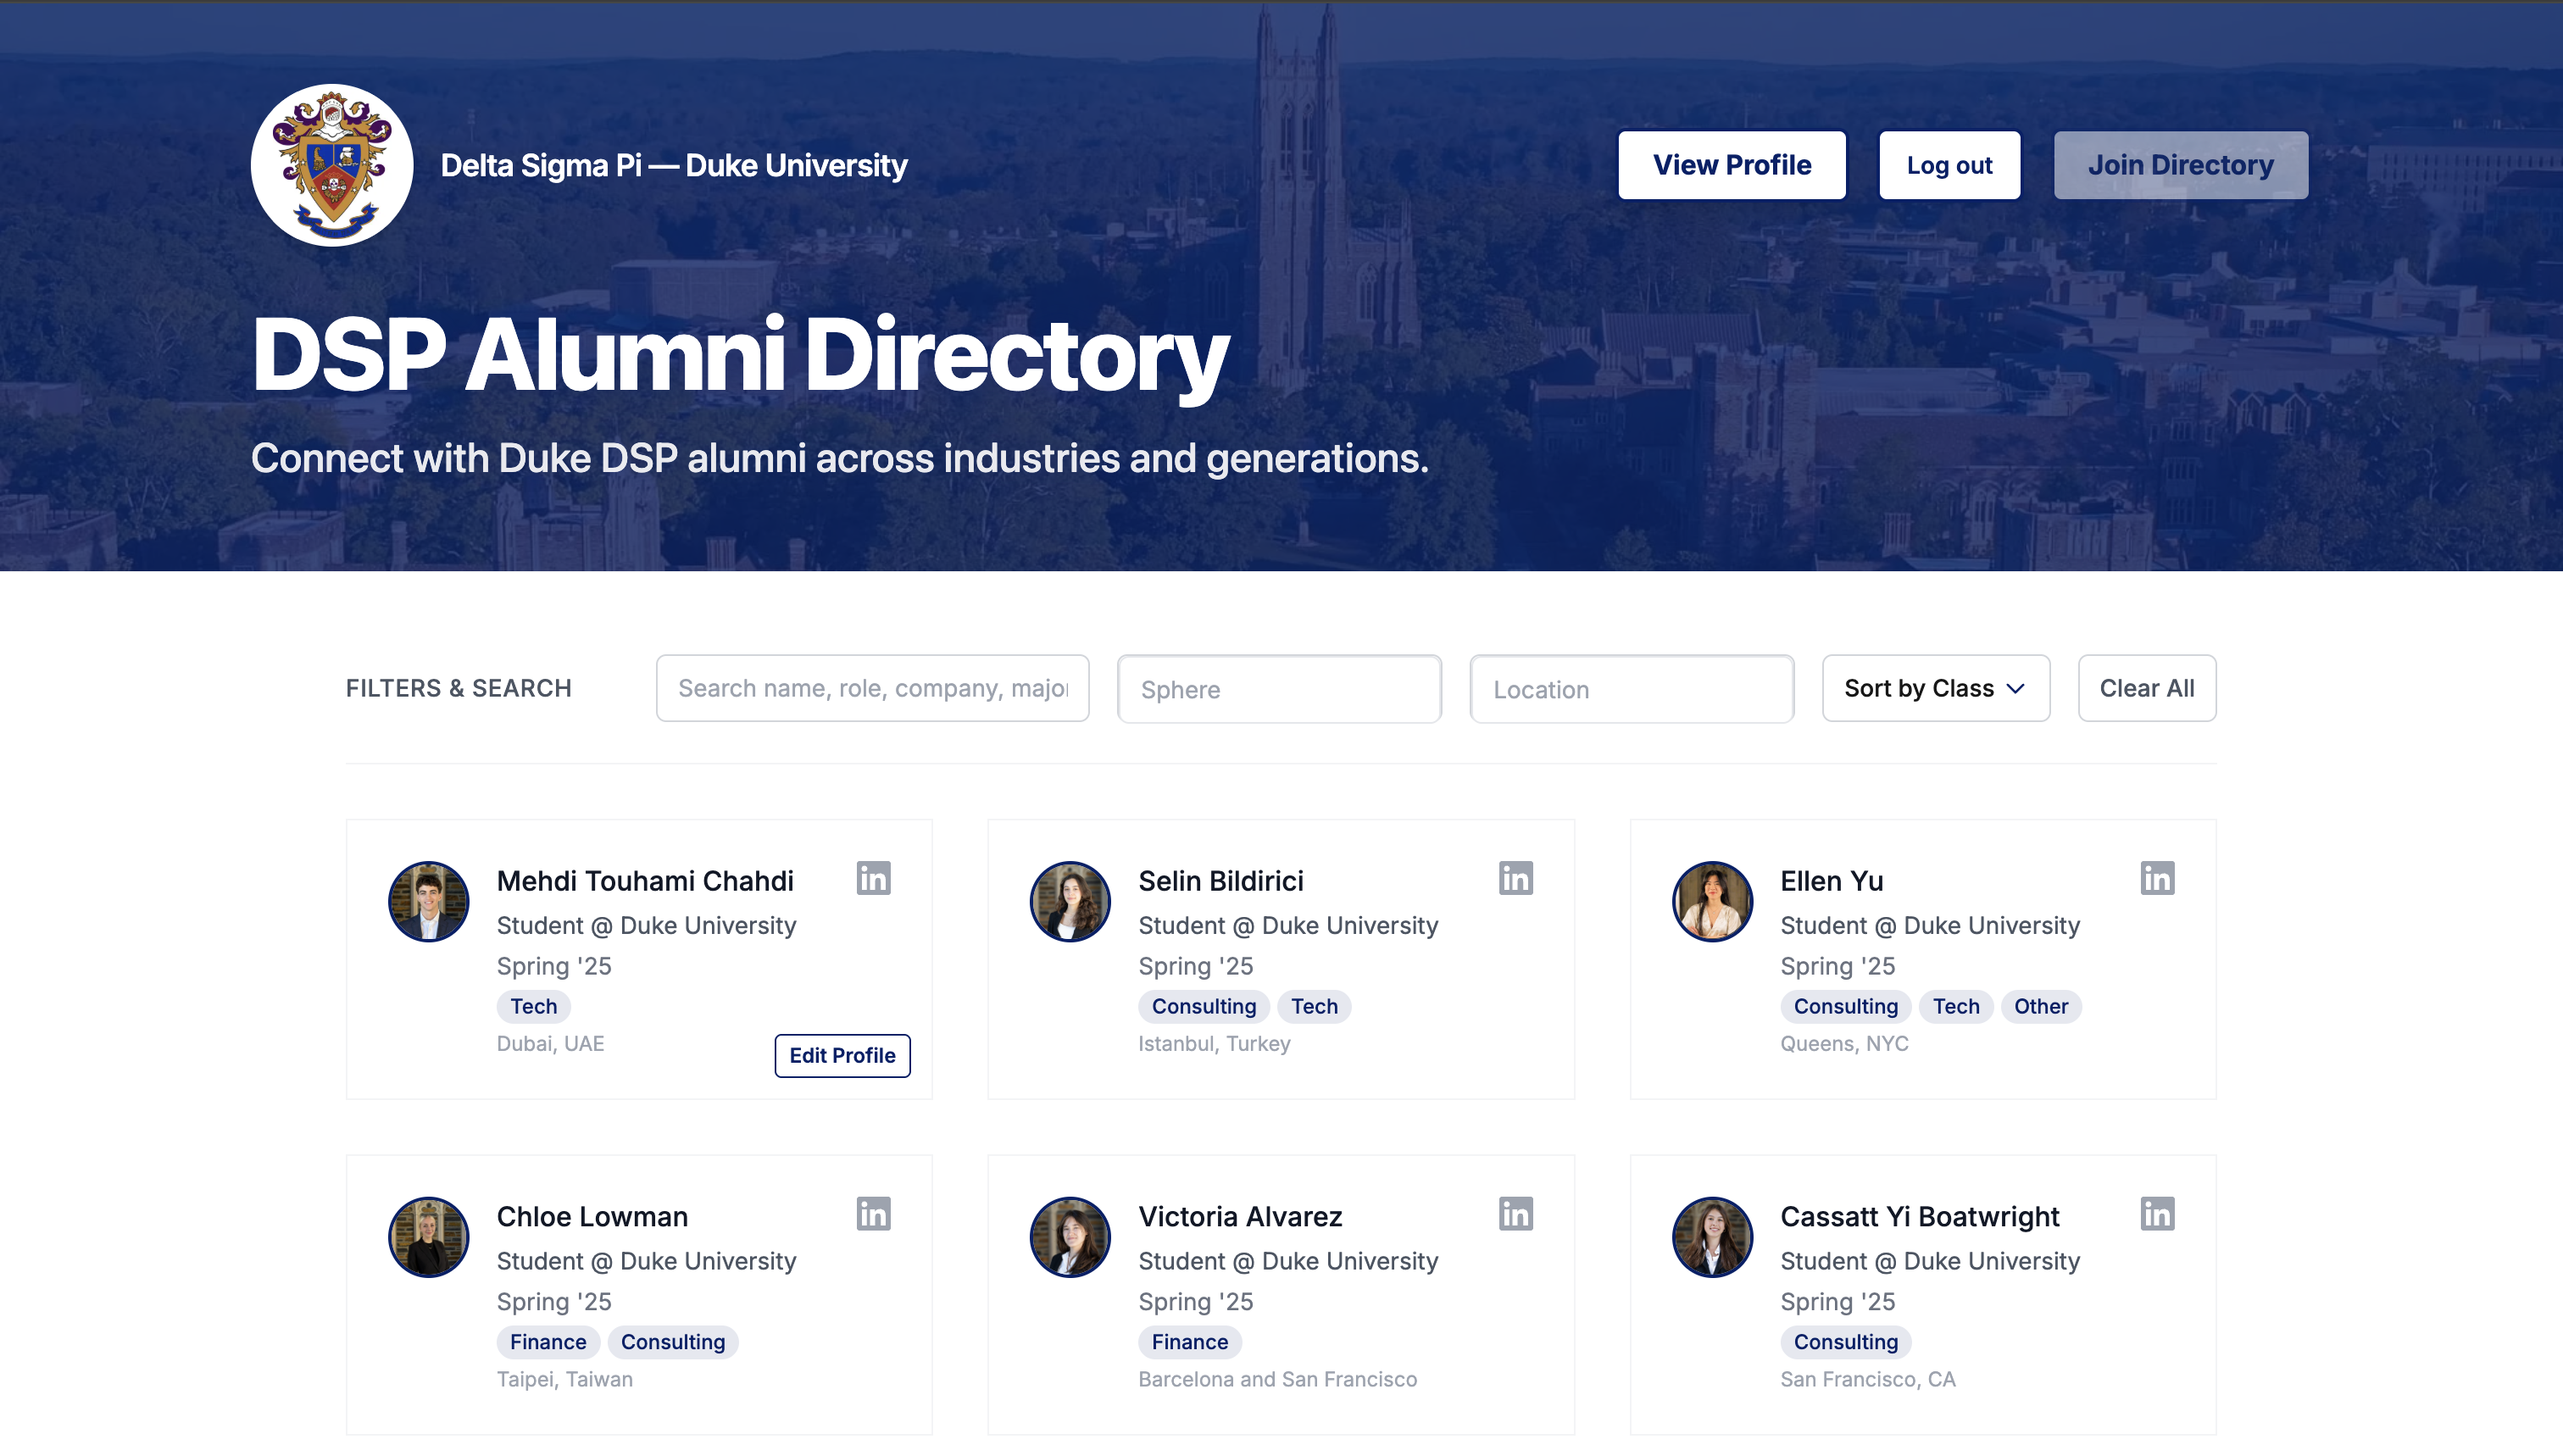Click the Clear All button
This screenshot has height=1456, width=2563.
pyautogui.click(x=2146, y=688)
